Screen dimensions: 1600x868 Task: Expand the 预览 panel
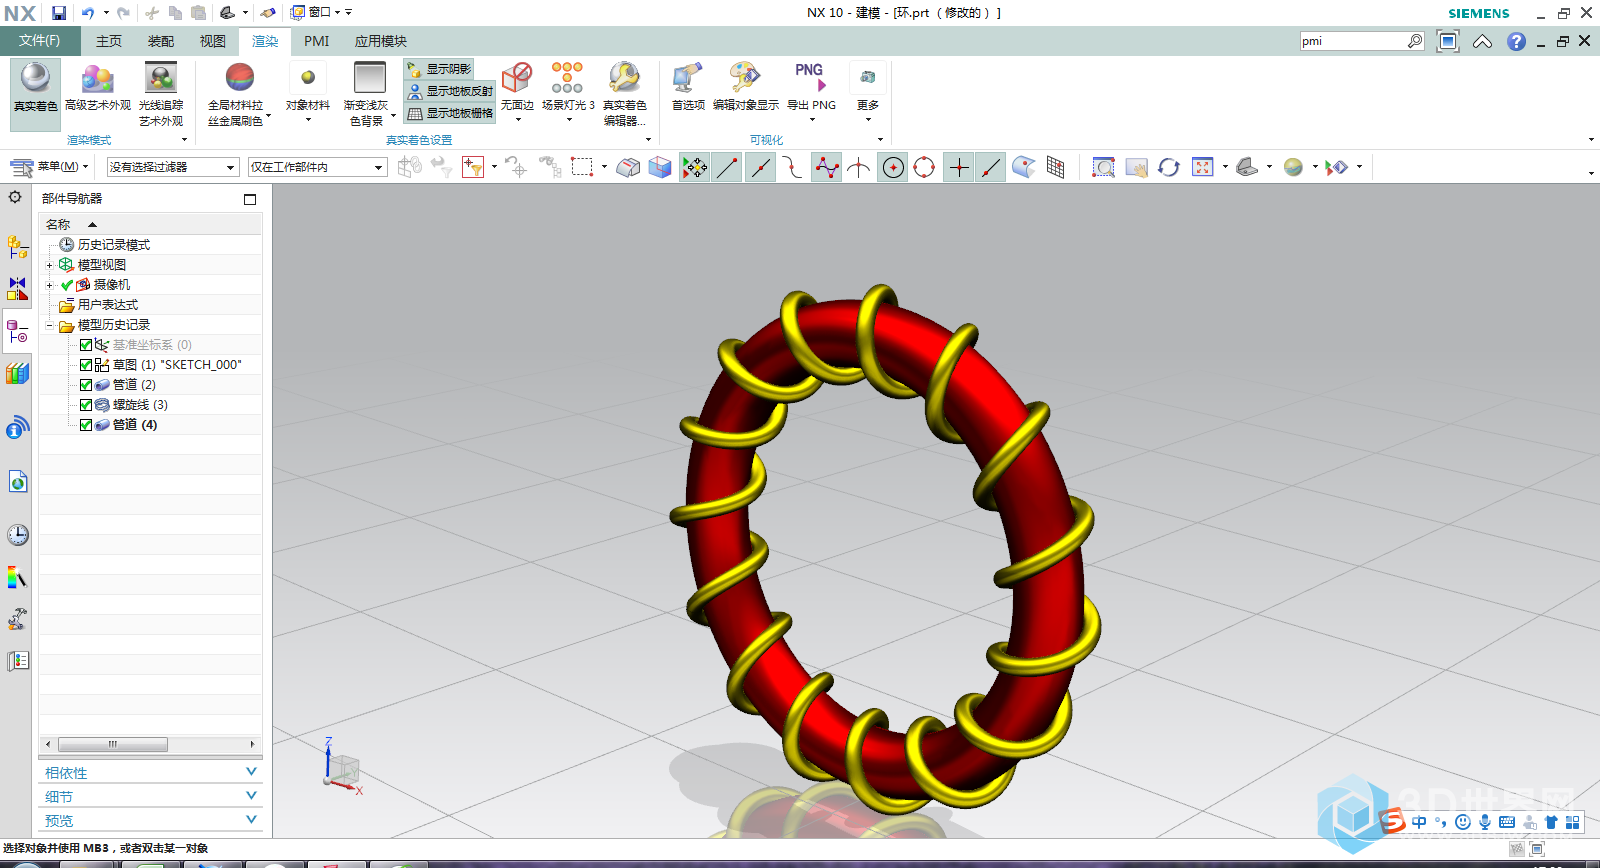pyautogui.click(x=151, y=820)
